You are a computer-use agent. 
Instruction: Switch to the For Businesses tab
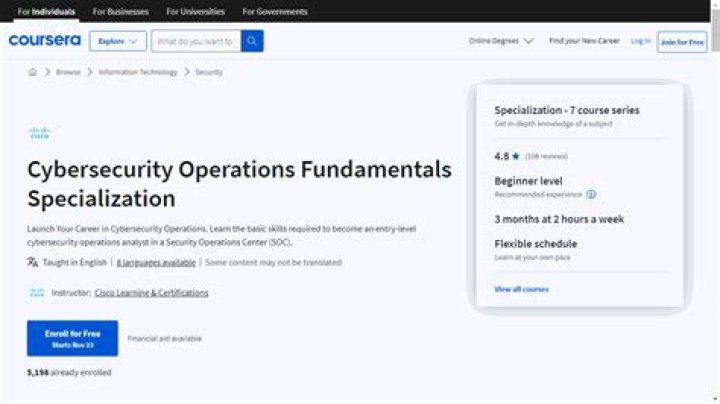pos(121,11)
